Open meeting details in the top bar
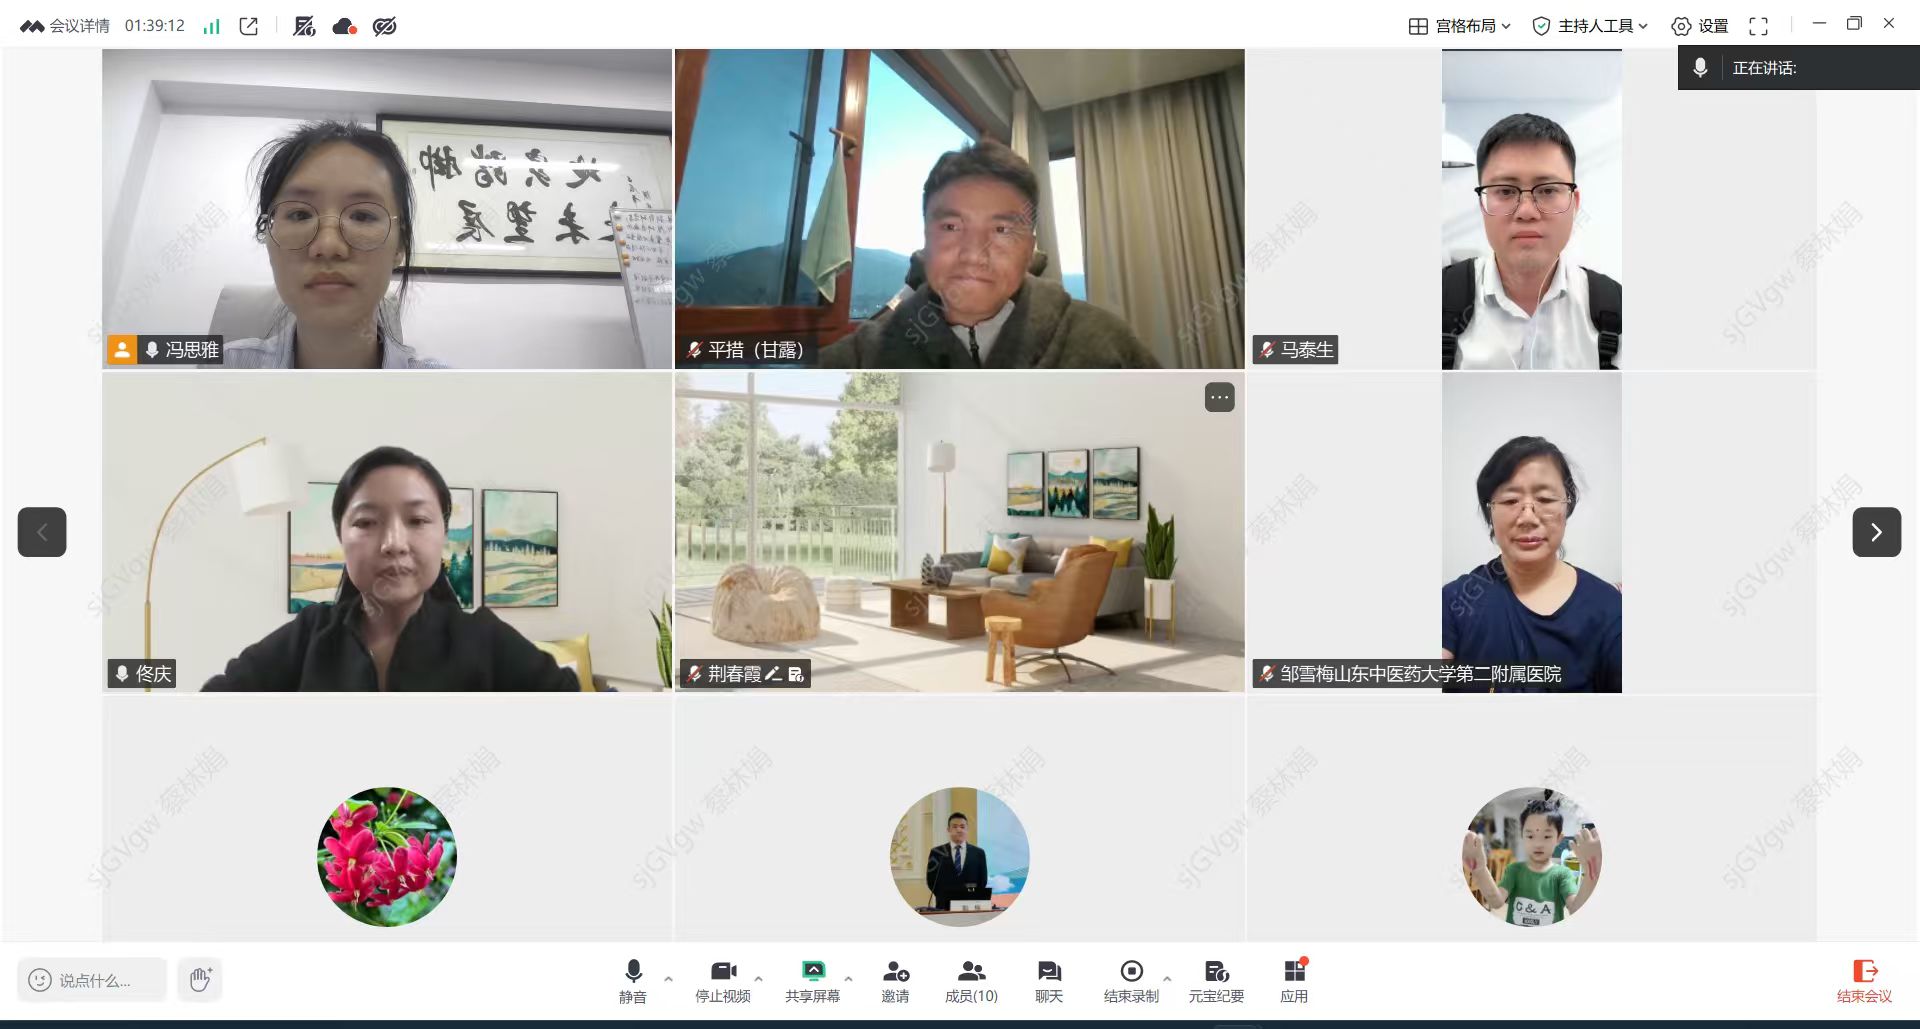This screenshot has width=1920, height=1029. (x=66, y=26)
